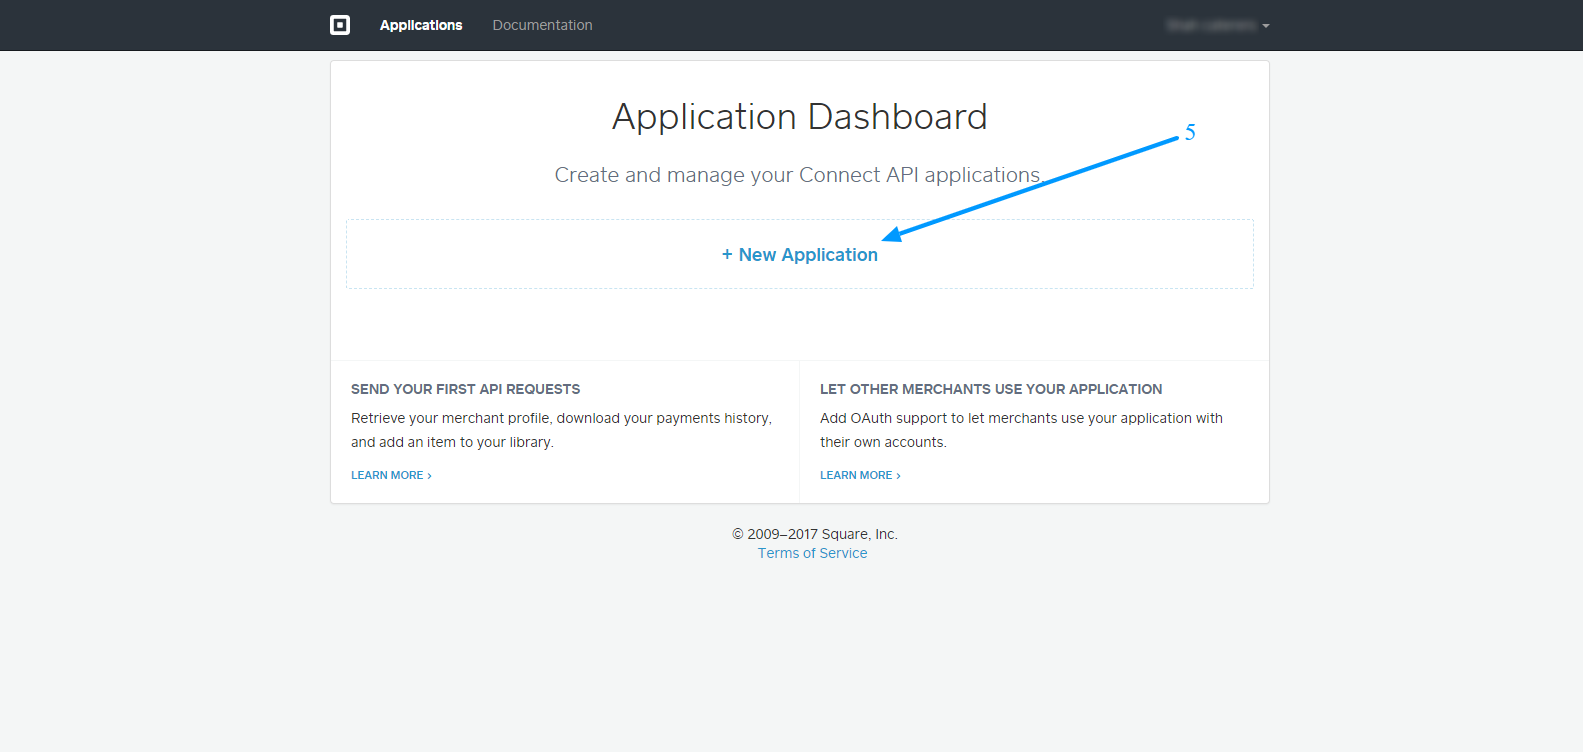Create a New Application
Image resolution: width=1583 pixels, height=752 pixels.
point(808,255)
